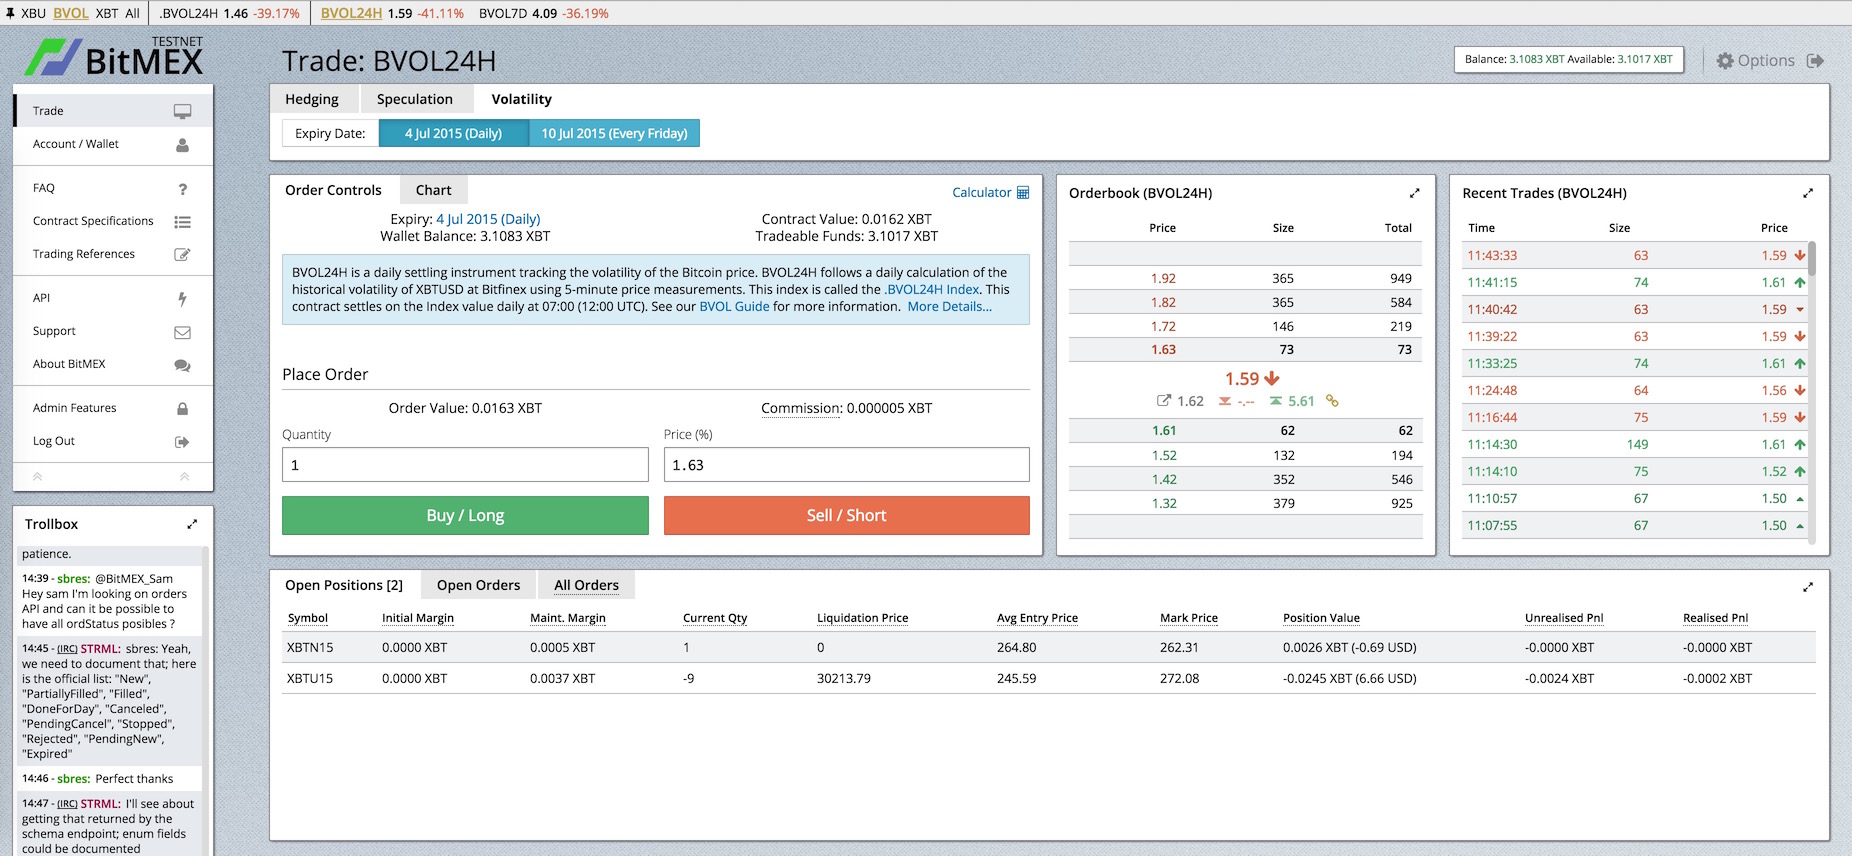The width and height of the screenshot is (1852, 856).
Task: Click the Contract Specifications list icon
Action: 182,221
